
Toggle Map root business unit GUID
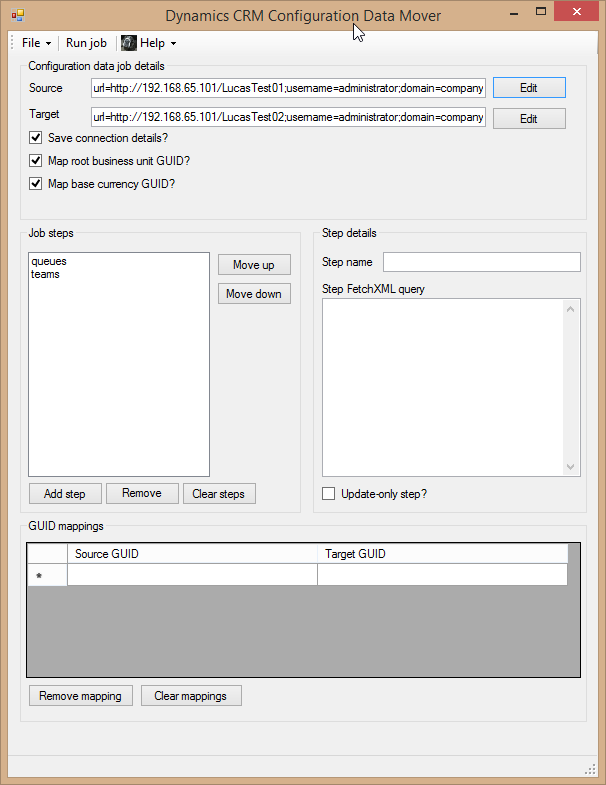click(x=35, y=161)
